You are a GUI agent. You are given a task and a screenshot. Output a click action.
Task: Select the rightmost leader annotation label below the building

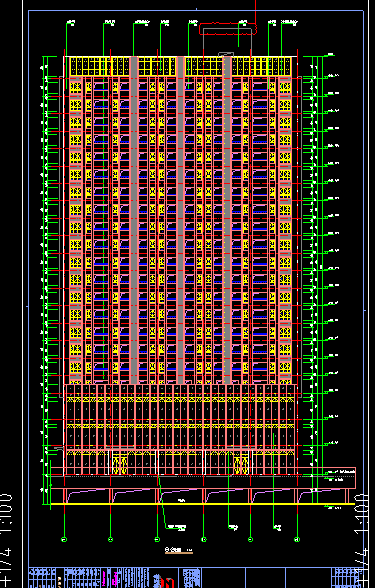[278, 528]
